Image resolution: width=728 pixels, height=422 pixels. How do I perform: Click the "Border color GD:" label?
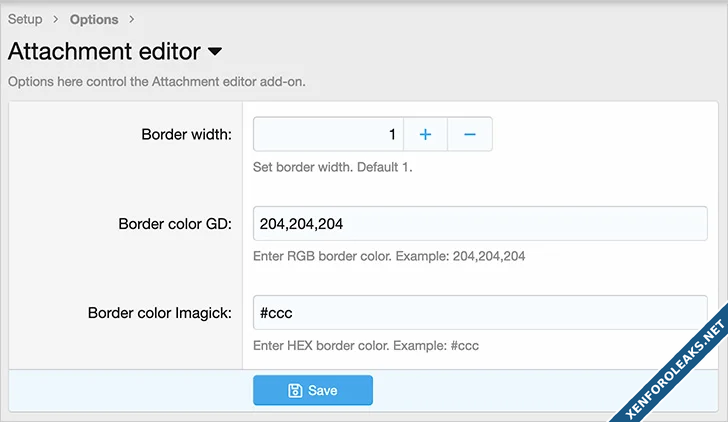point(174,223)
